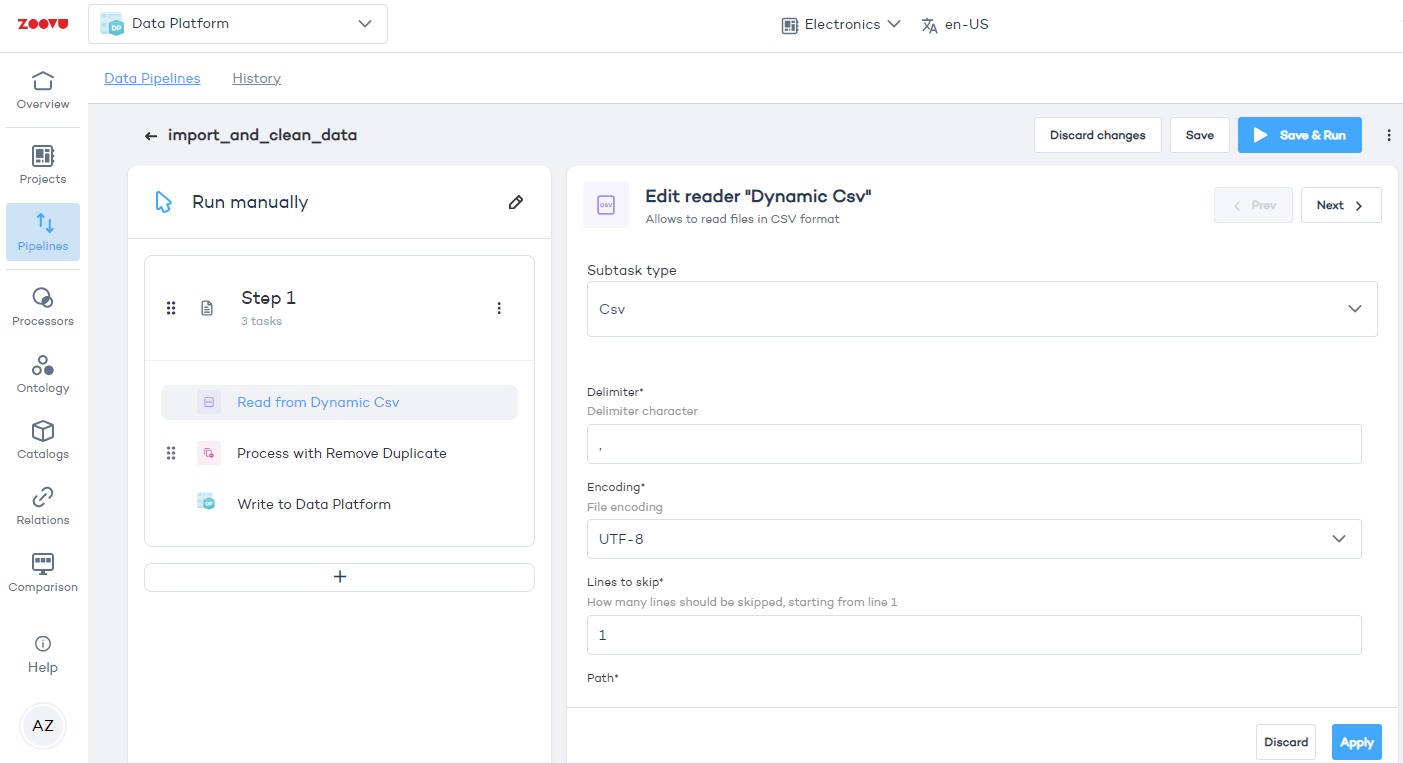Edit the Run manually trigger with pencil icon
1403x763 pixels.
click(x=516, y=202)
